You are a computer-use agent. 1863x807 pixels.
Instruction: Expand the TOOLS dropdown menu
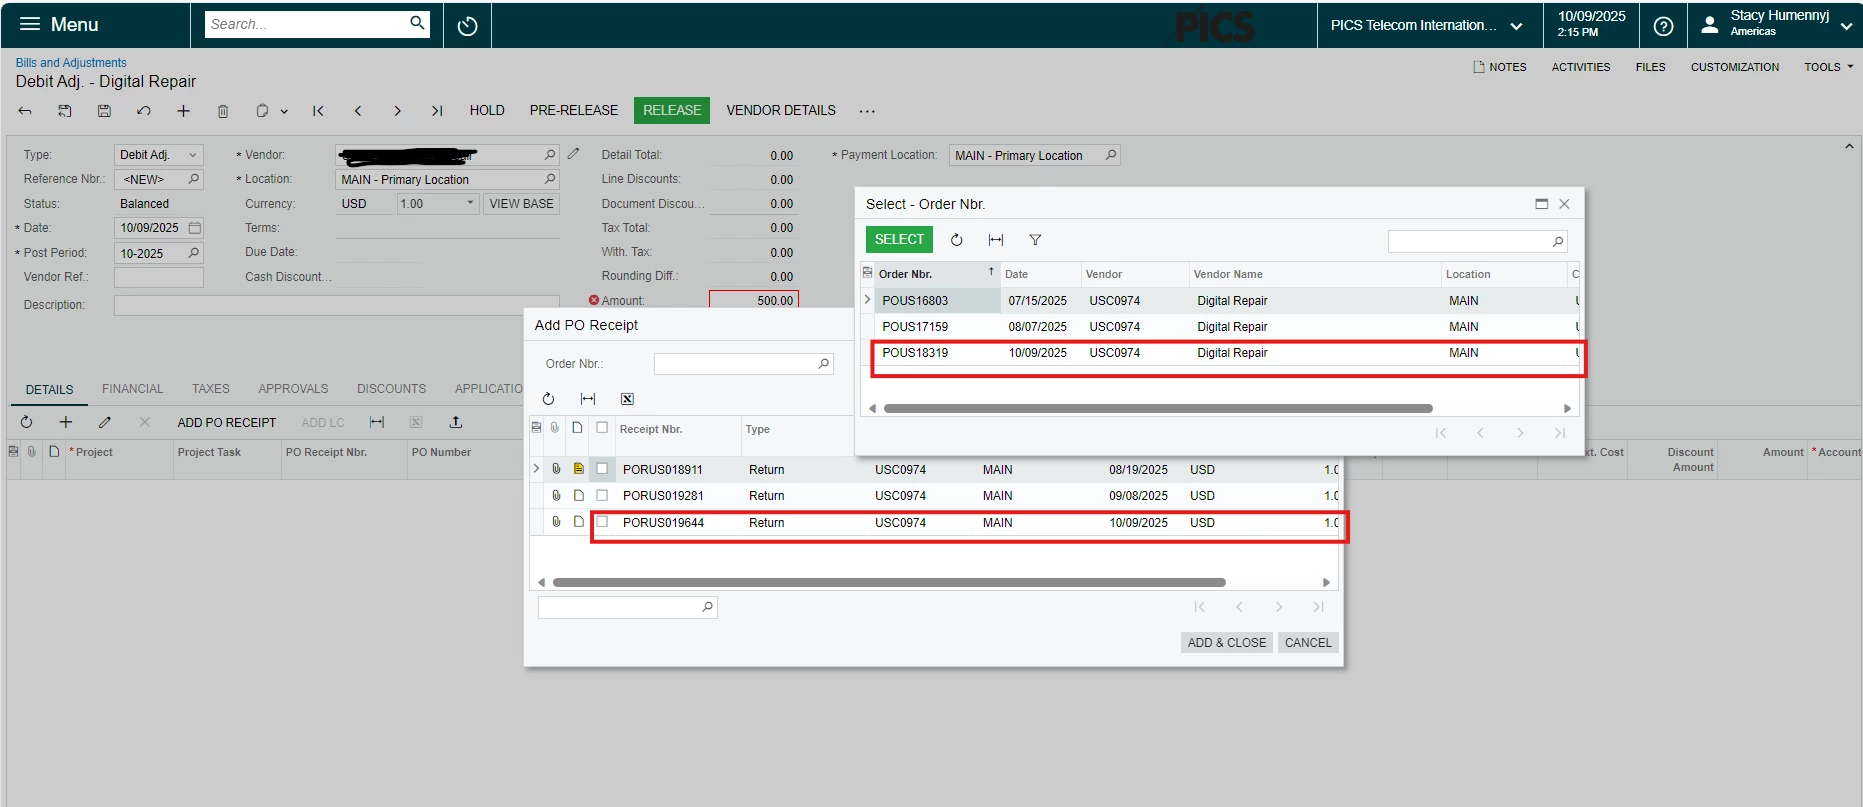pos(1829,67)
